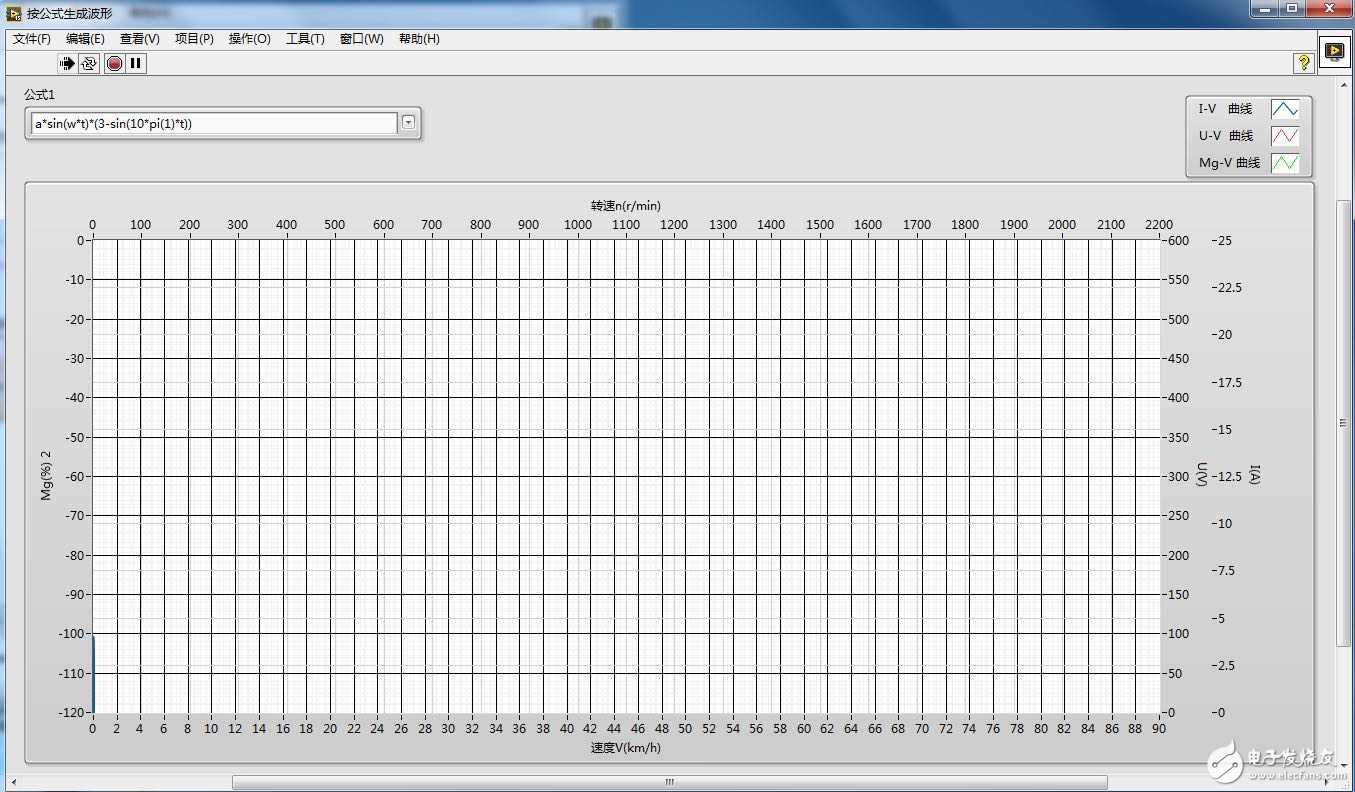
Task: Open the 窗口(W) menu
Action: pyautogui.click(x=361, y=39)
